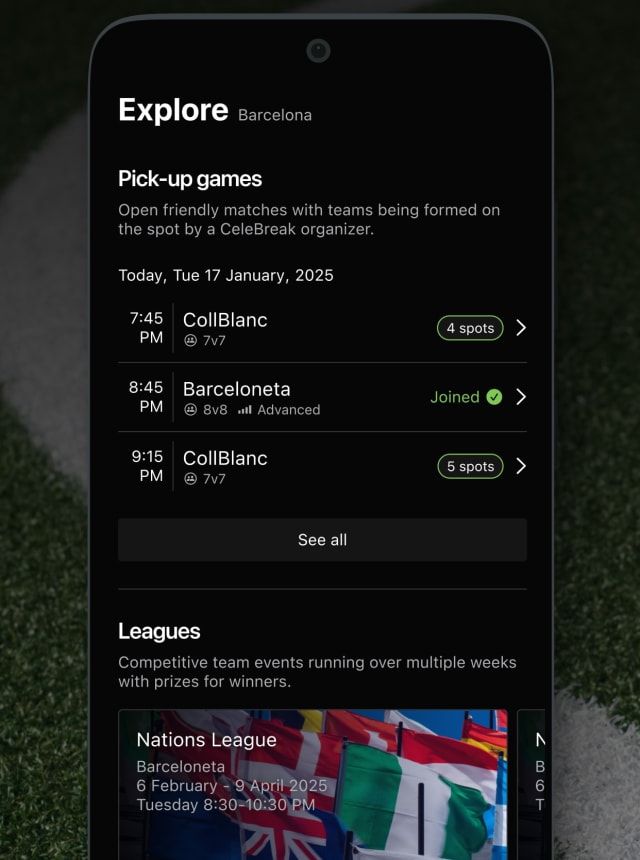This screenshot has height=860, width=640.
Task: Open the 9:15 PM CollBlanc game chevron
Action: pyautogui.click(x=520, y=466)
